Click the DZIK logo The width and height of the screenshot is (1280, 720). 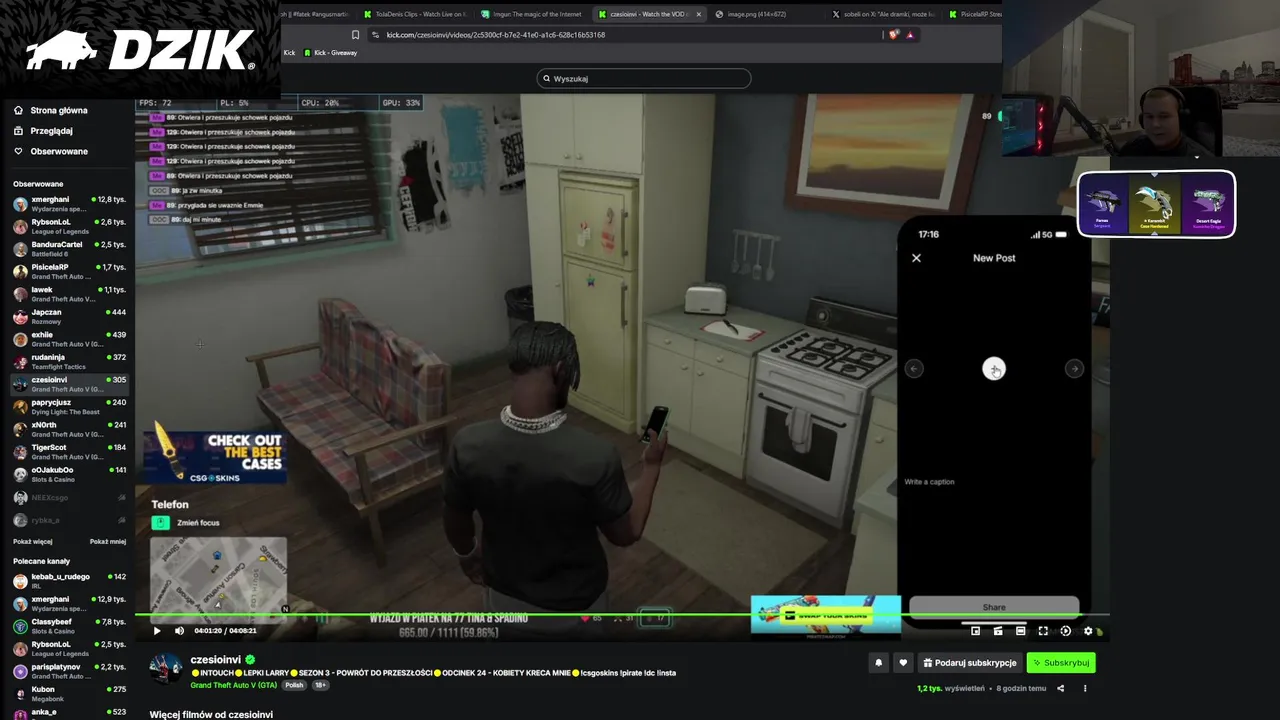[140, 50]
